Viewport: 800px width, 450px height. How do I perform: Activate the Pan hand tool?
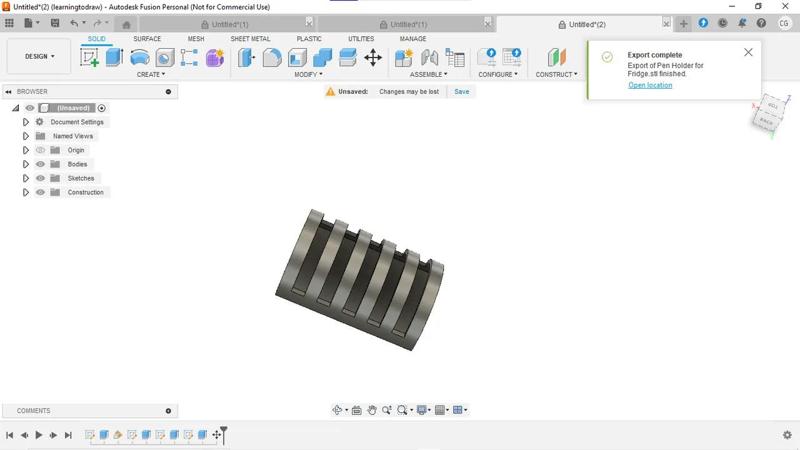372,410
